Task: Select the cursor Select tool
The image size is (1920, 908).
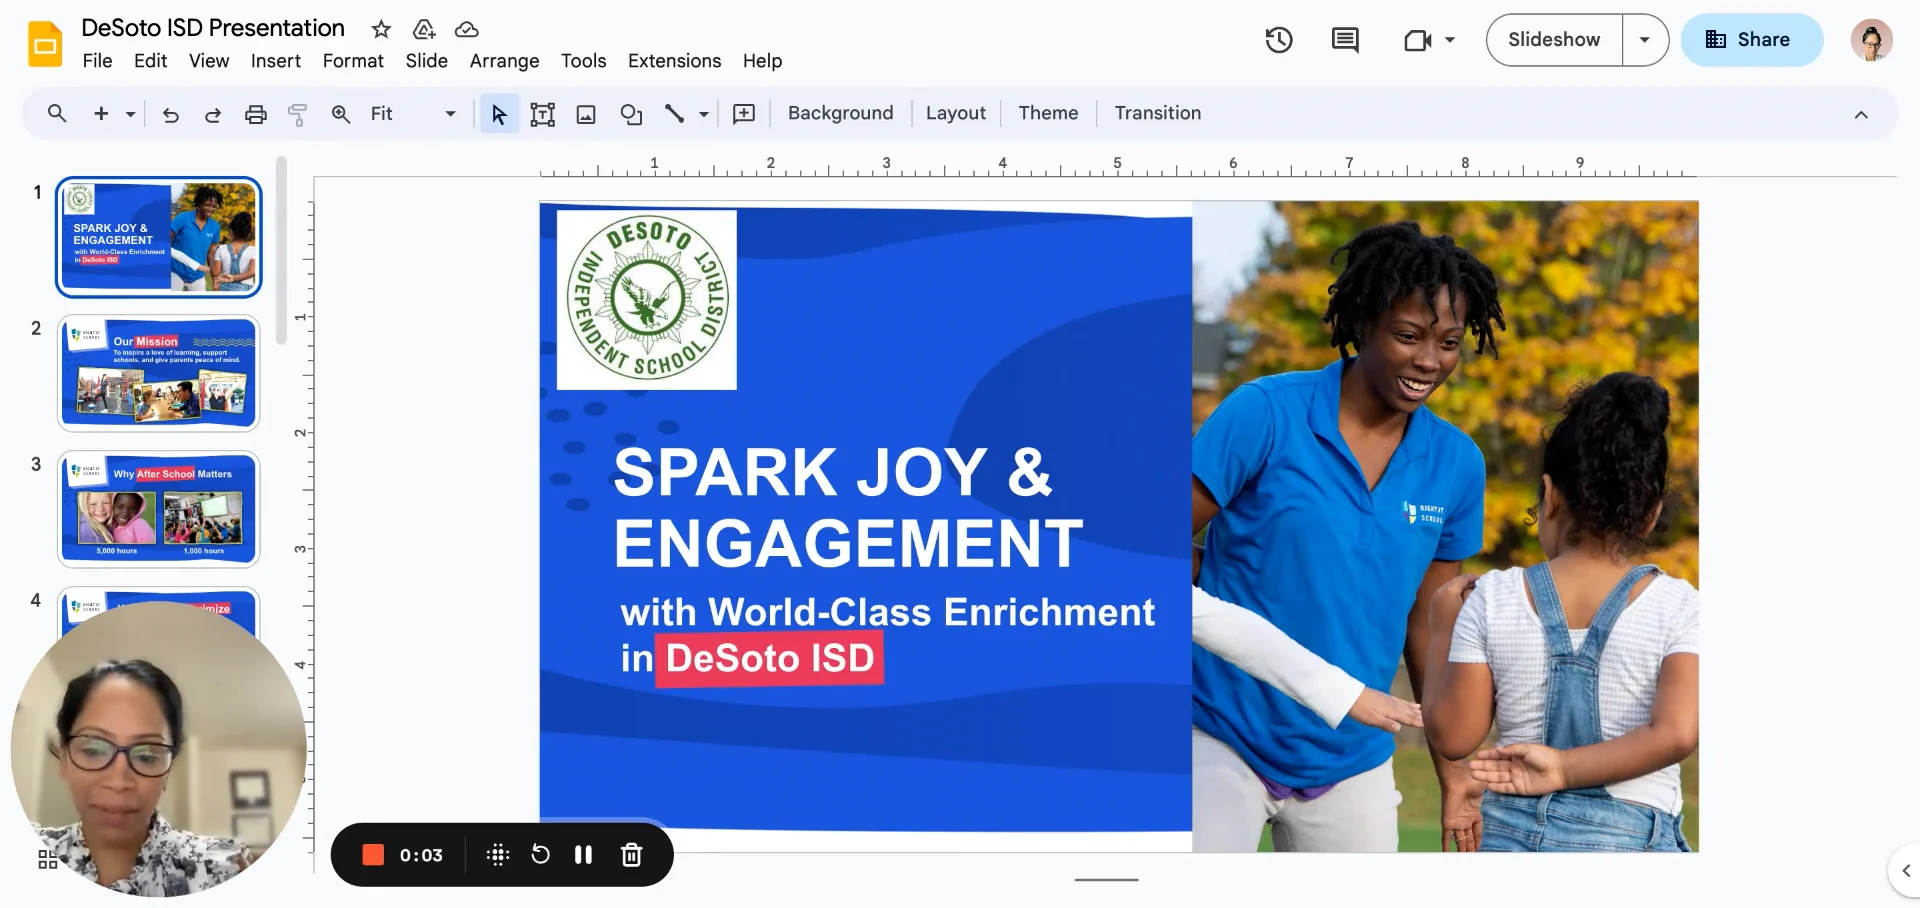Action: pyautogui.click(x=499, y=114)
